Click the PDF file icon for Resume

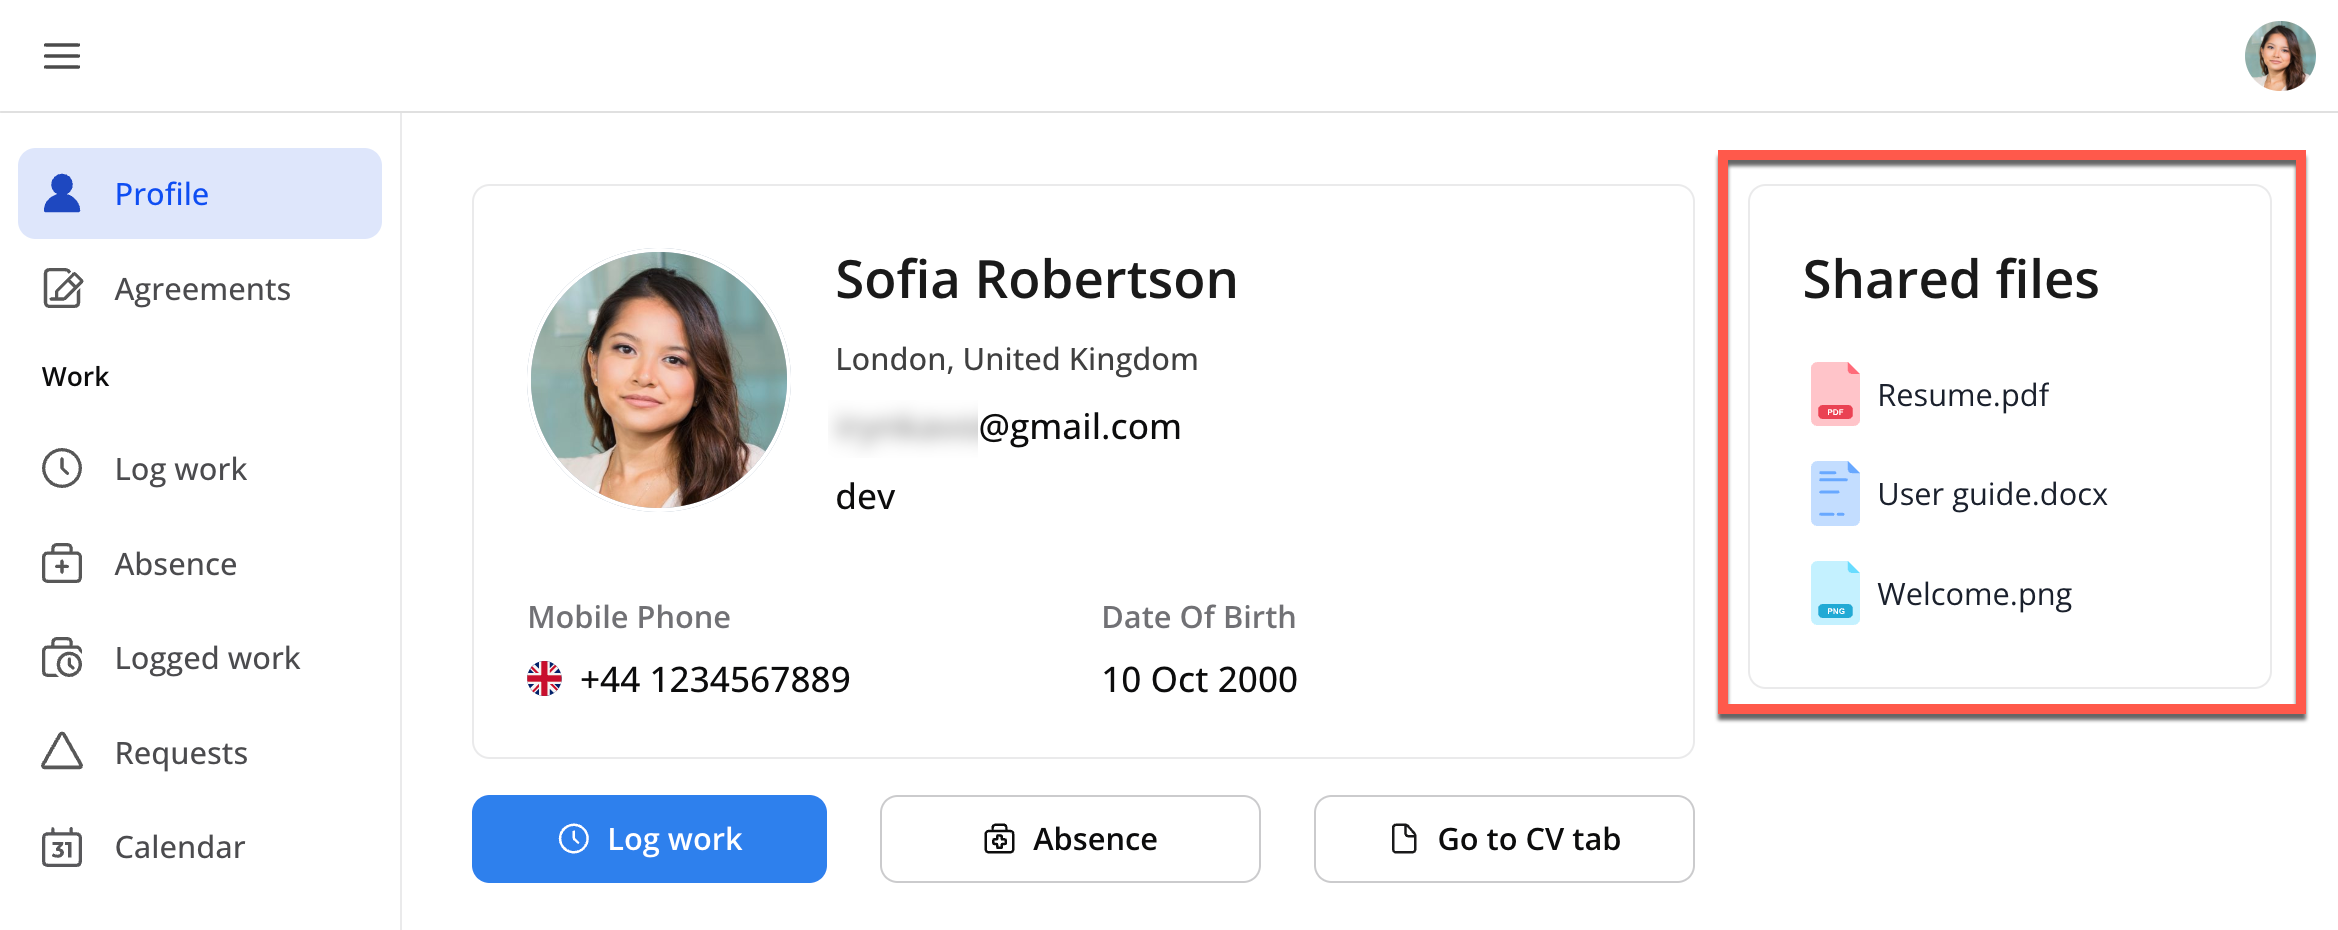pyautogui.click(x=1835, y=395)
